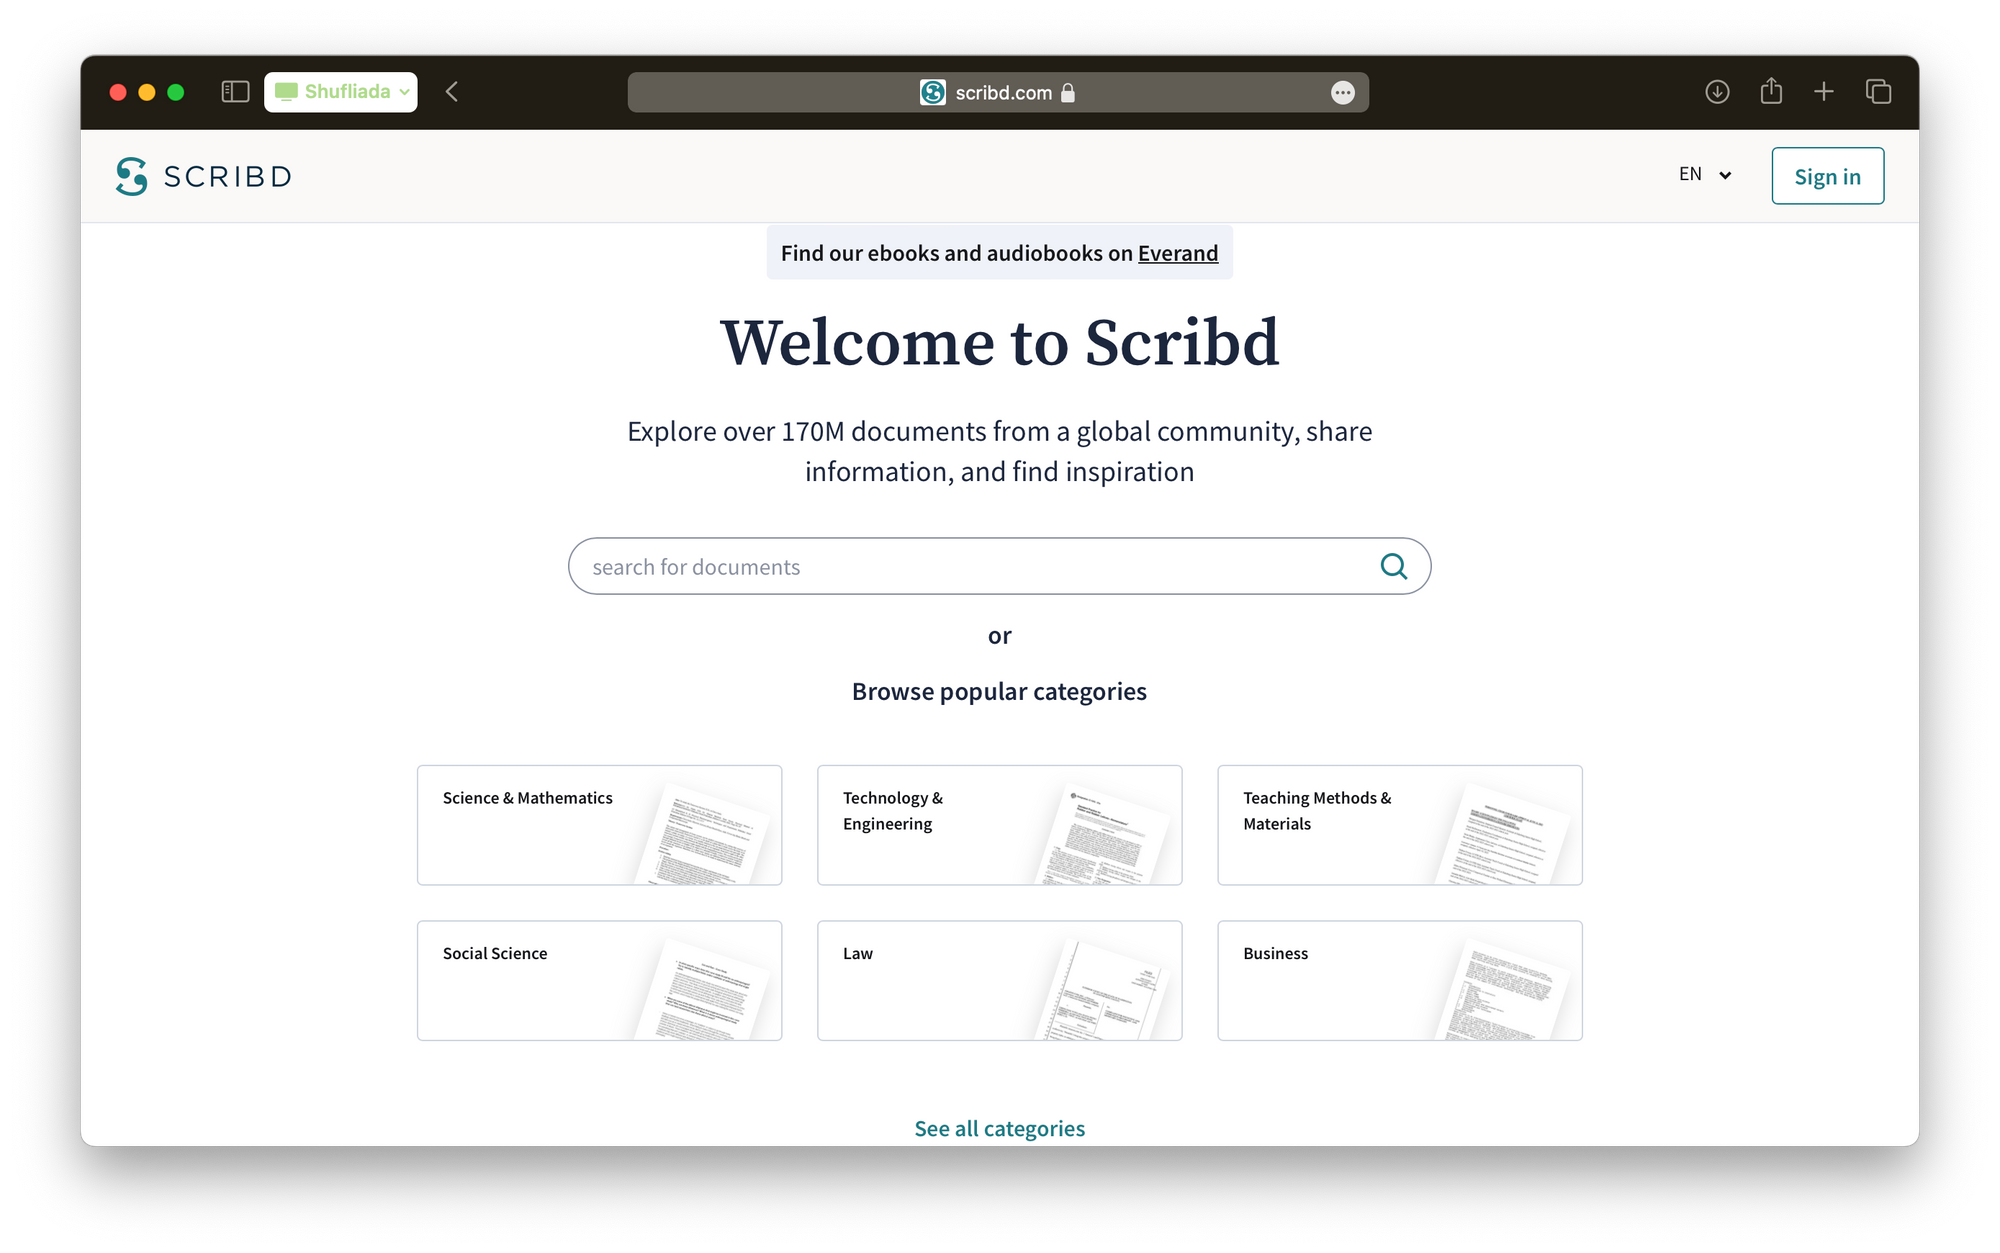The width and height of the screenshot is (2000, 1253).
Task: Minimize the window with yellow button
Action: 147,92
